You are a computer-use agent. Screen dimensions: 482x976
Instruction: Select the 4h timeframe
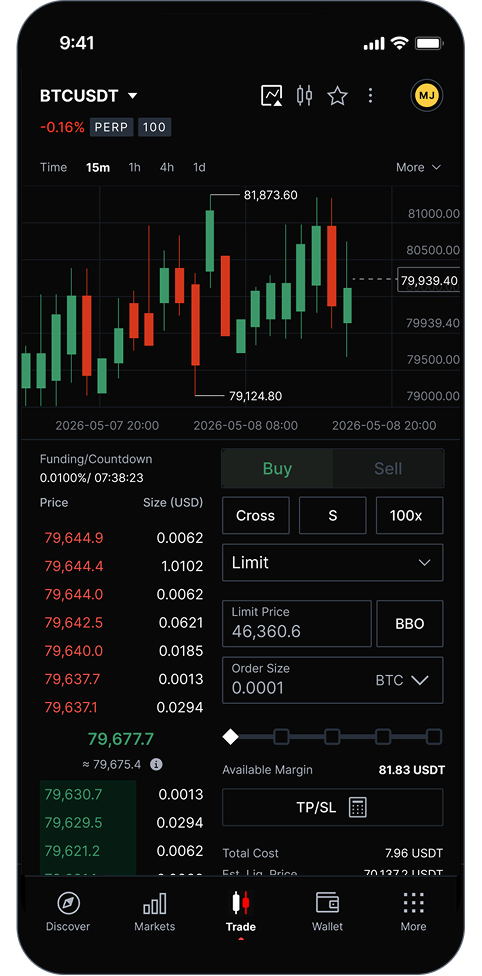point(167,167)
